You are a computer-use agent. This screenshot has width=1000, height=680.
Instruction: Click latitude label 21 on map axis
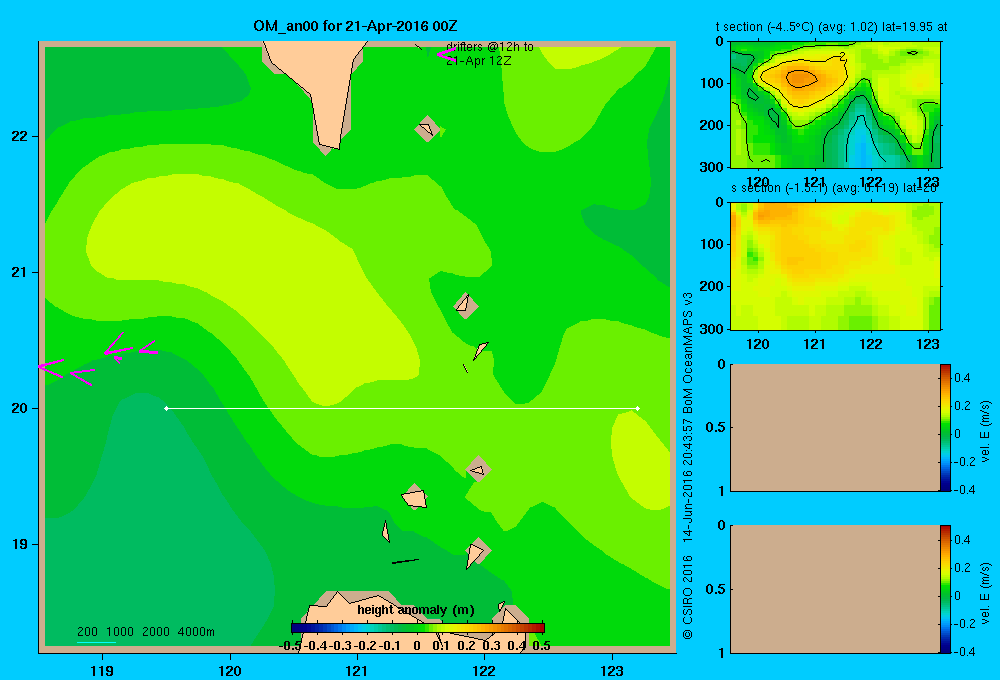click(19, 272)
